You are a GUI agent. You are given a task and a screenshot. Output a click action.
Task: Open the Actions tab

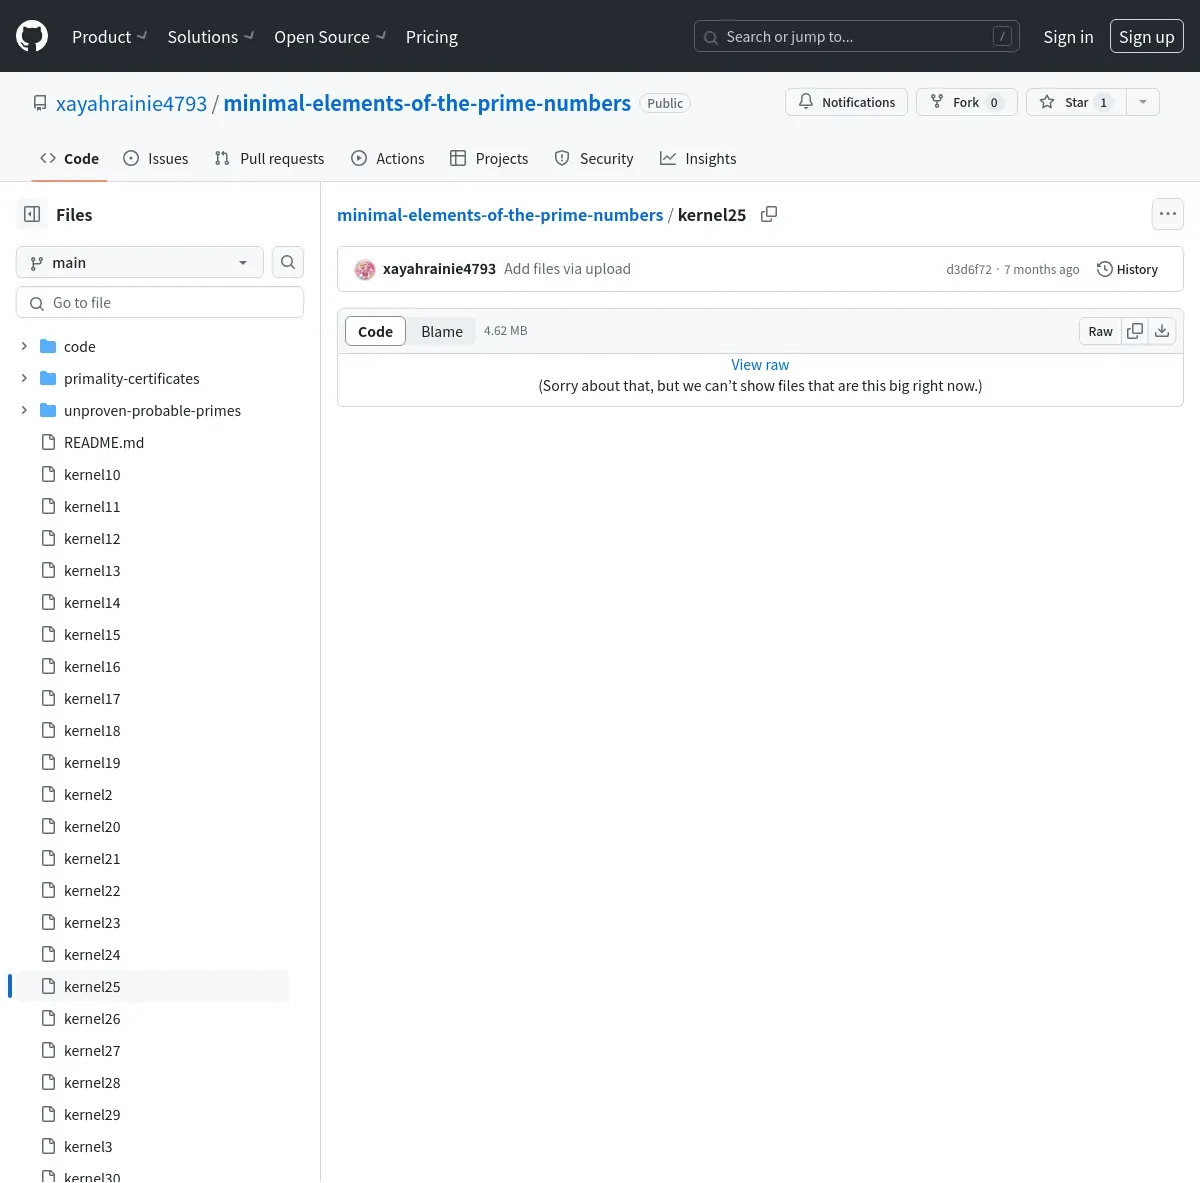click(x=388, y=158)
